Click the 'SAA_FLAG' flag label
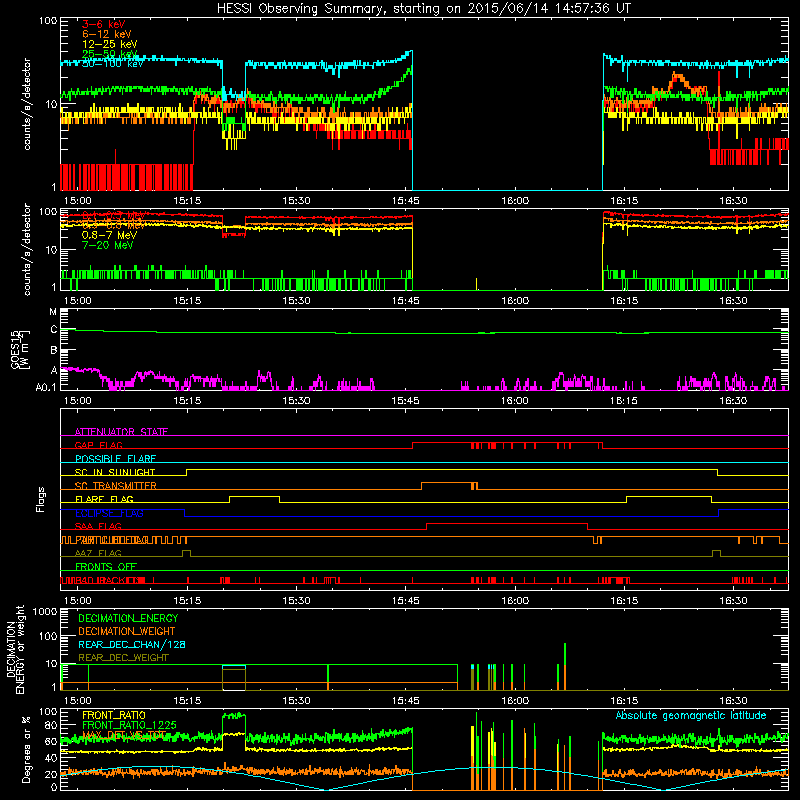This screenshot has height=800, width=800. pyautogui.click(x=98, y=526)
